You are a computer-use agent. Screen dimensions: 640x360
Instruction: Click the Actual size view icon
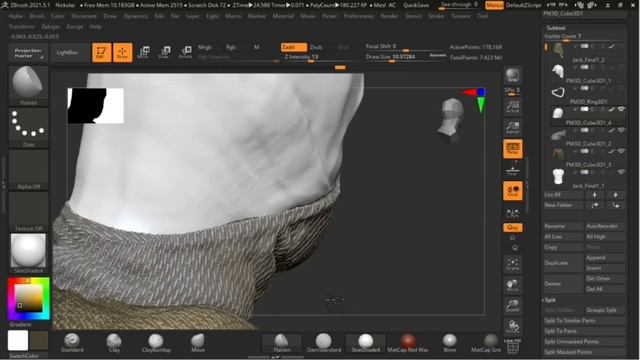pyautogui.click(x=513, y=106)
